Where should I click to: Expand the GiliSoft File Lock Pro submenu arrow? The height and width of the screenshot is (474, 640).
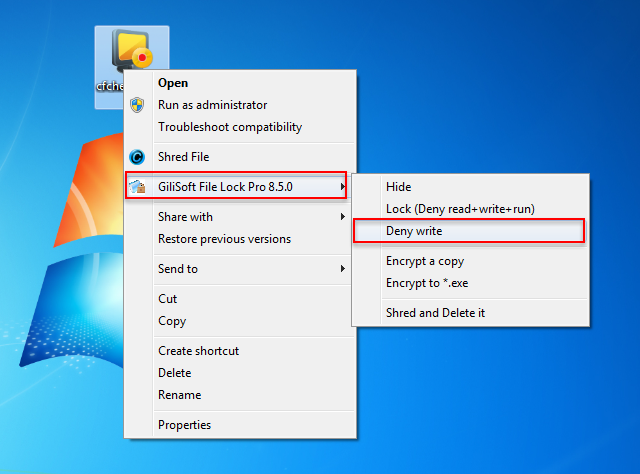342,187
